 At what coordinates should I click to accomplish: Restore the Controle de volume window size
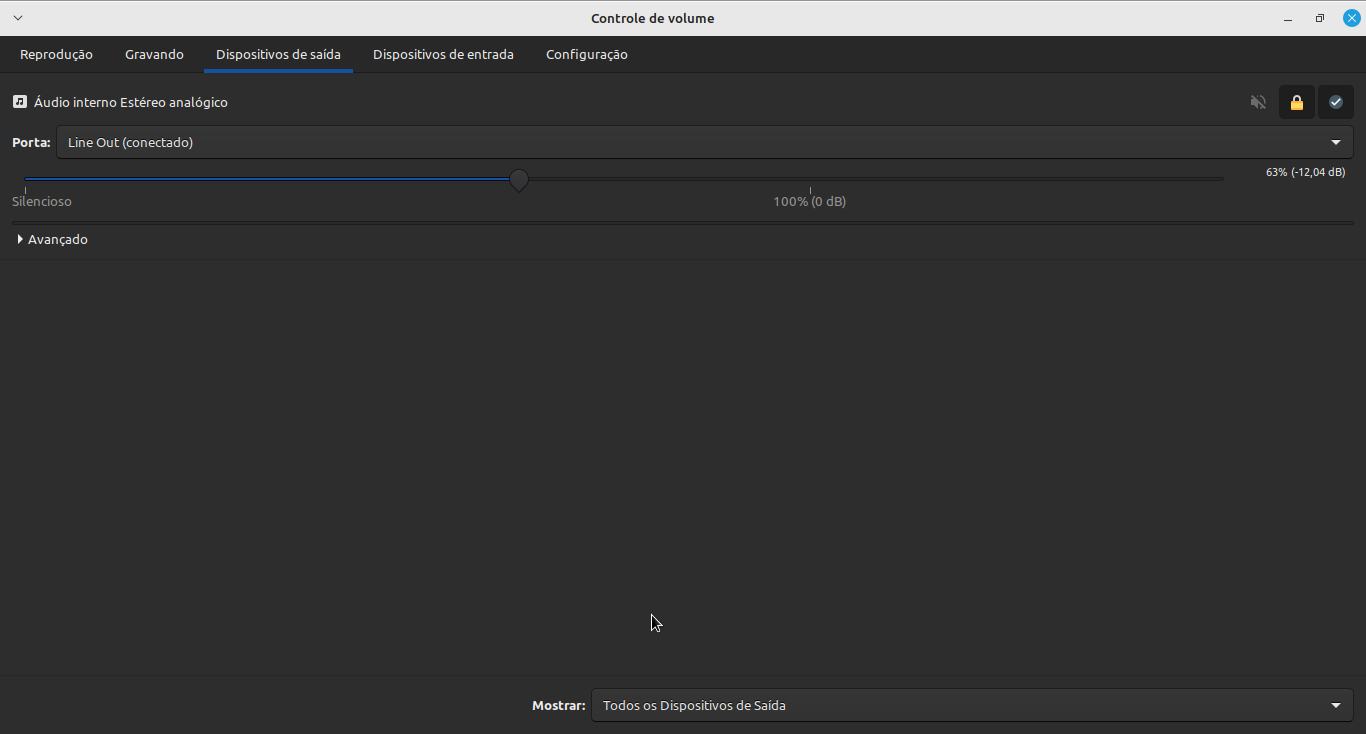(x=1319, y=18)
